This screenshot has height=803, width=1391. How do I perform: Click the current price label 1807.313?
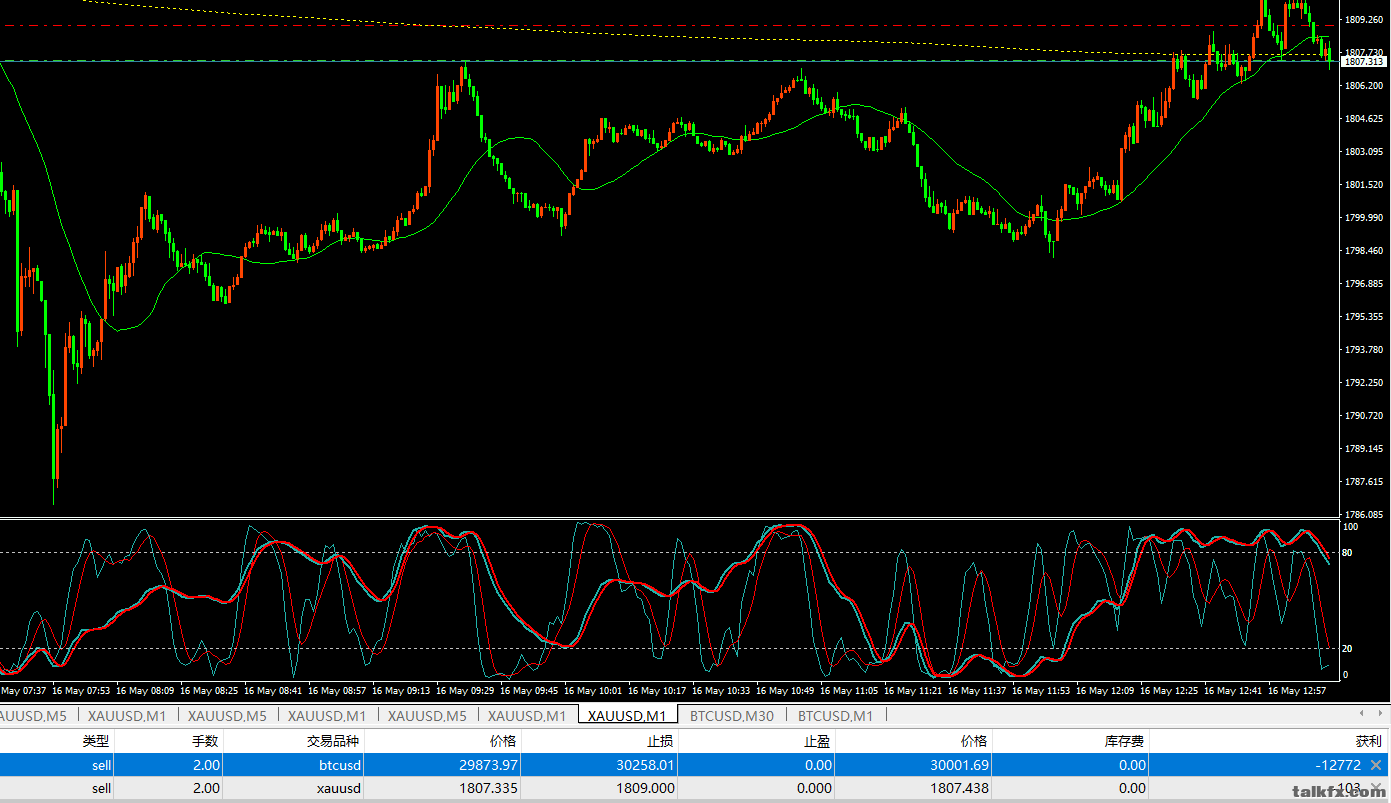coord(1363,61)
